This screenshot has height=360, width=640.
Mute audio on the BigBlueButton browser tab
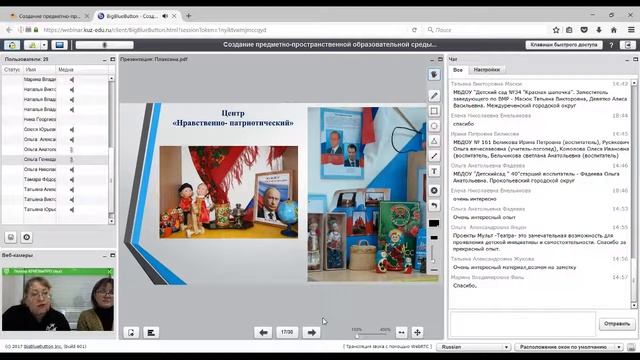(x=165, y=16)
